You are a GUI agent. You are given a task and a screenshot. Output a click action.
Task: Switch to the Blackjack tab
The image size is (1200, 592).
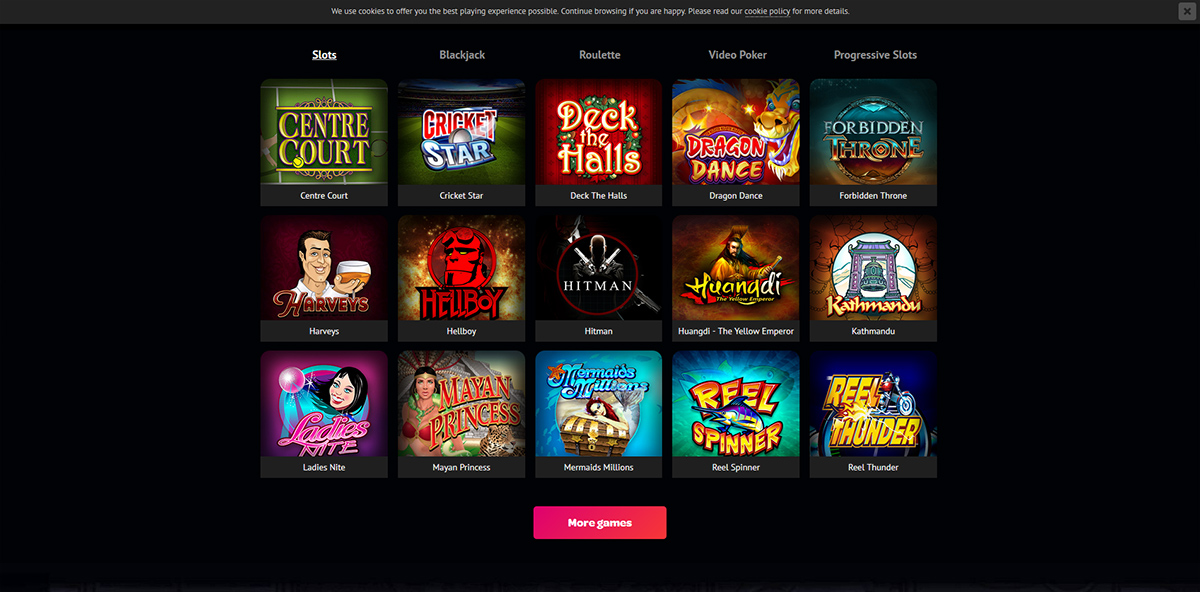point(462,55)
